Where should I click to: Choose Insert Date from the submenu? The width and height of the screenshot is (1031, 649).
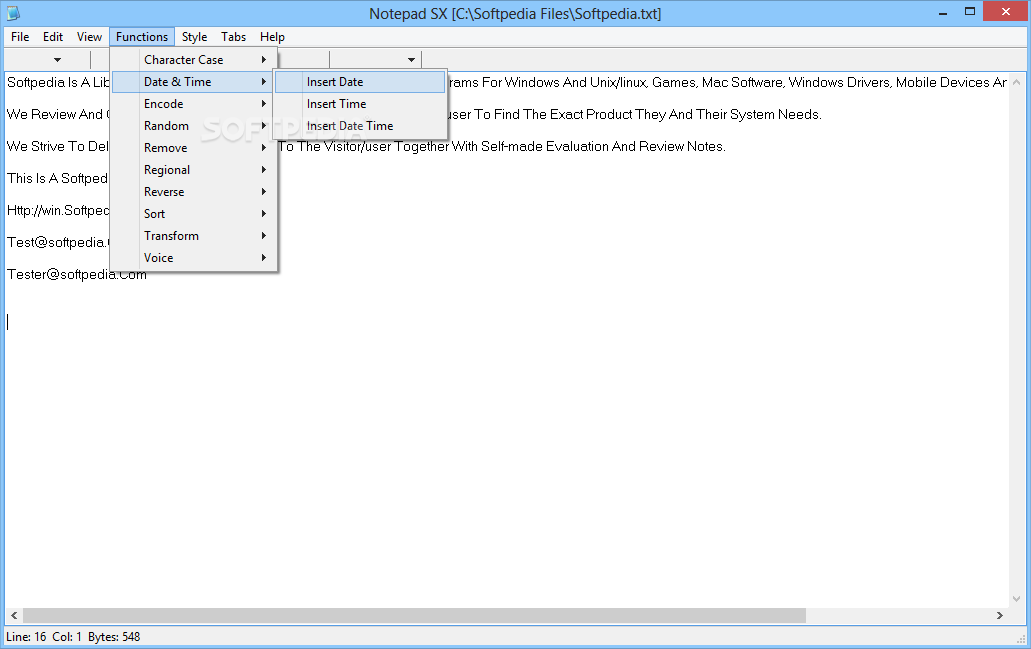(360, 82)
